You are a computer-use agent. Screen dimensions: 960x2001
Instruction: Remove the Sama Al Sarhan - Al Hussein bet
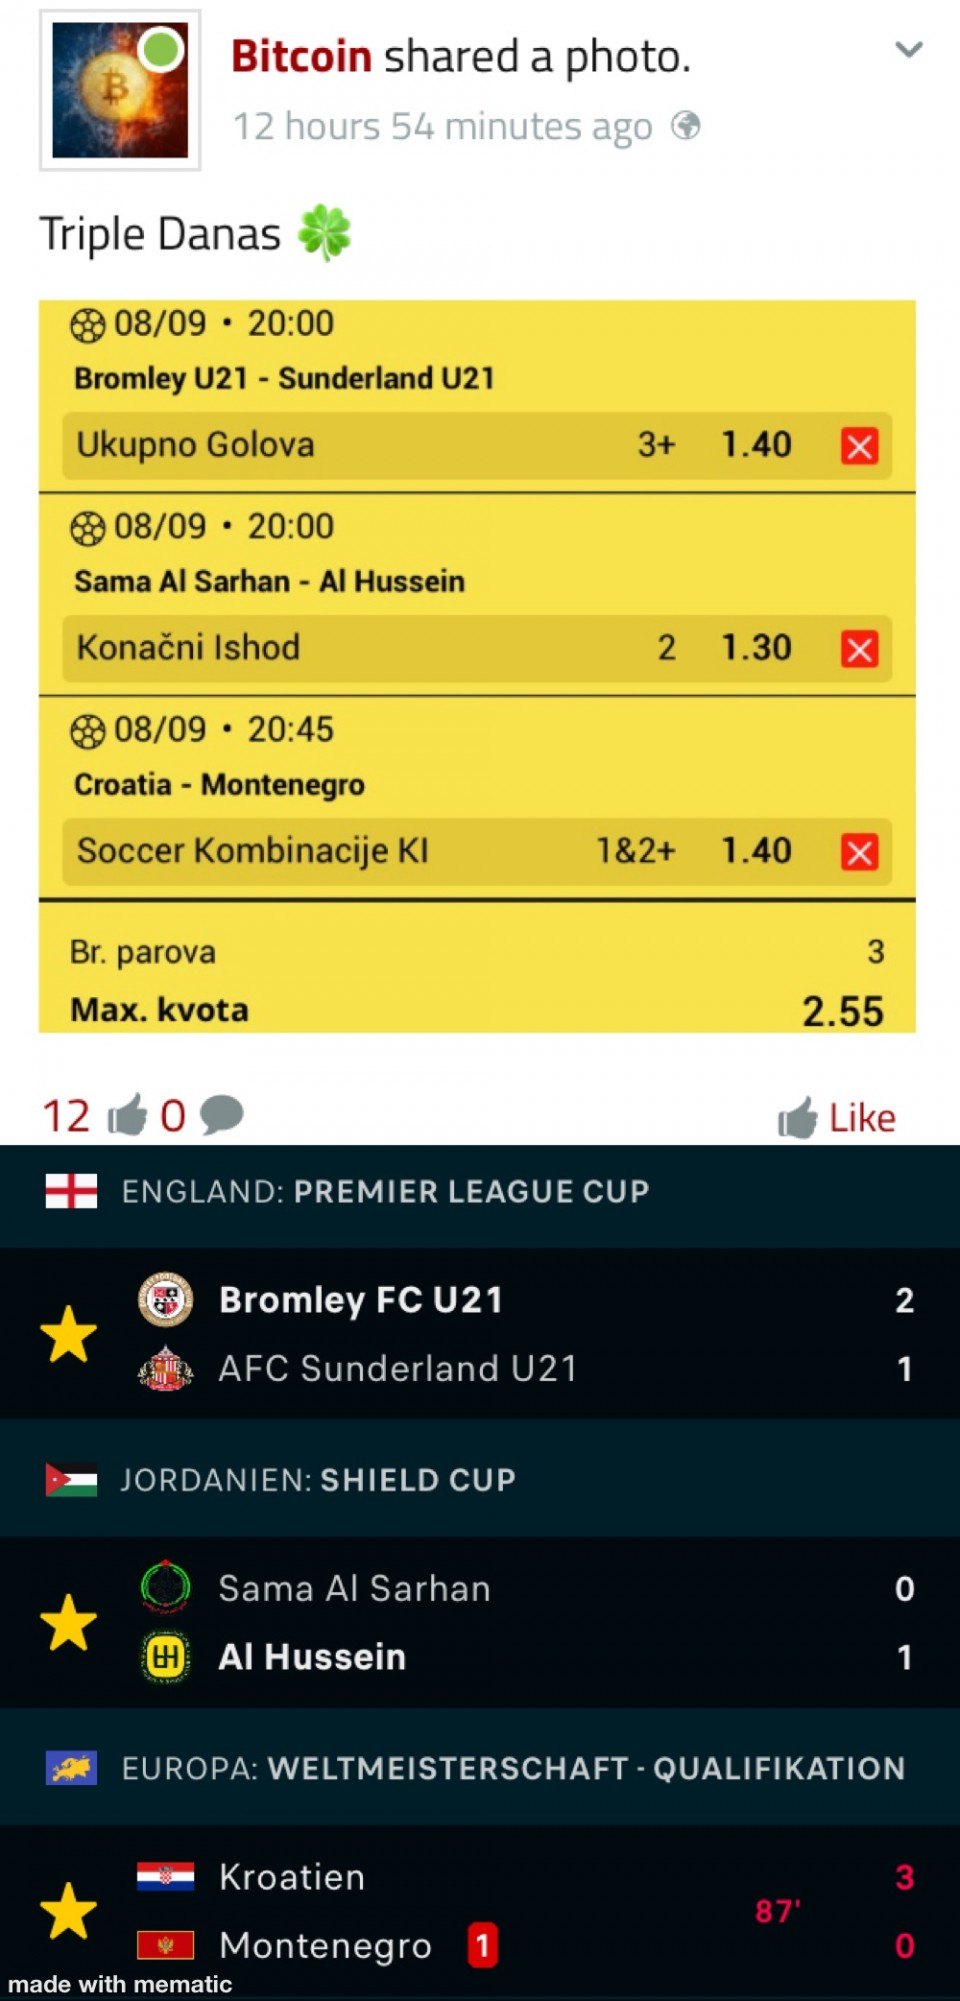pyautogui.click(x=859, y=649)
